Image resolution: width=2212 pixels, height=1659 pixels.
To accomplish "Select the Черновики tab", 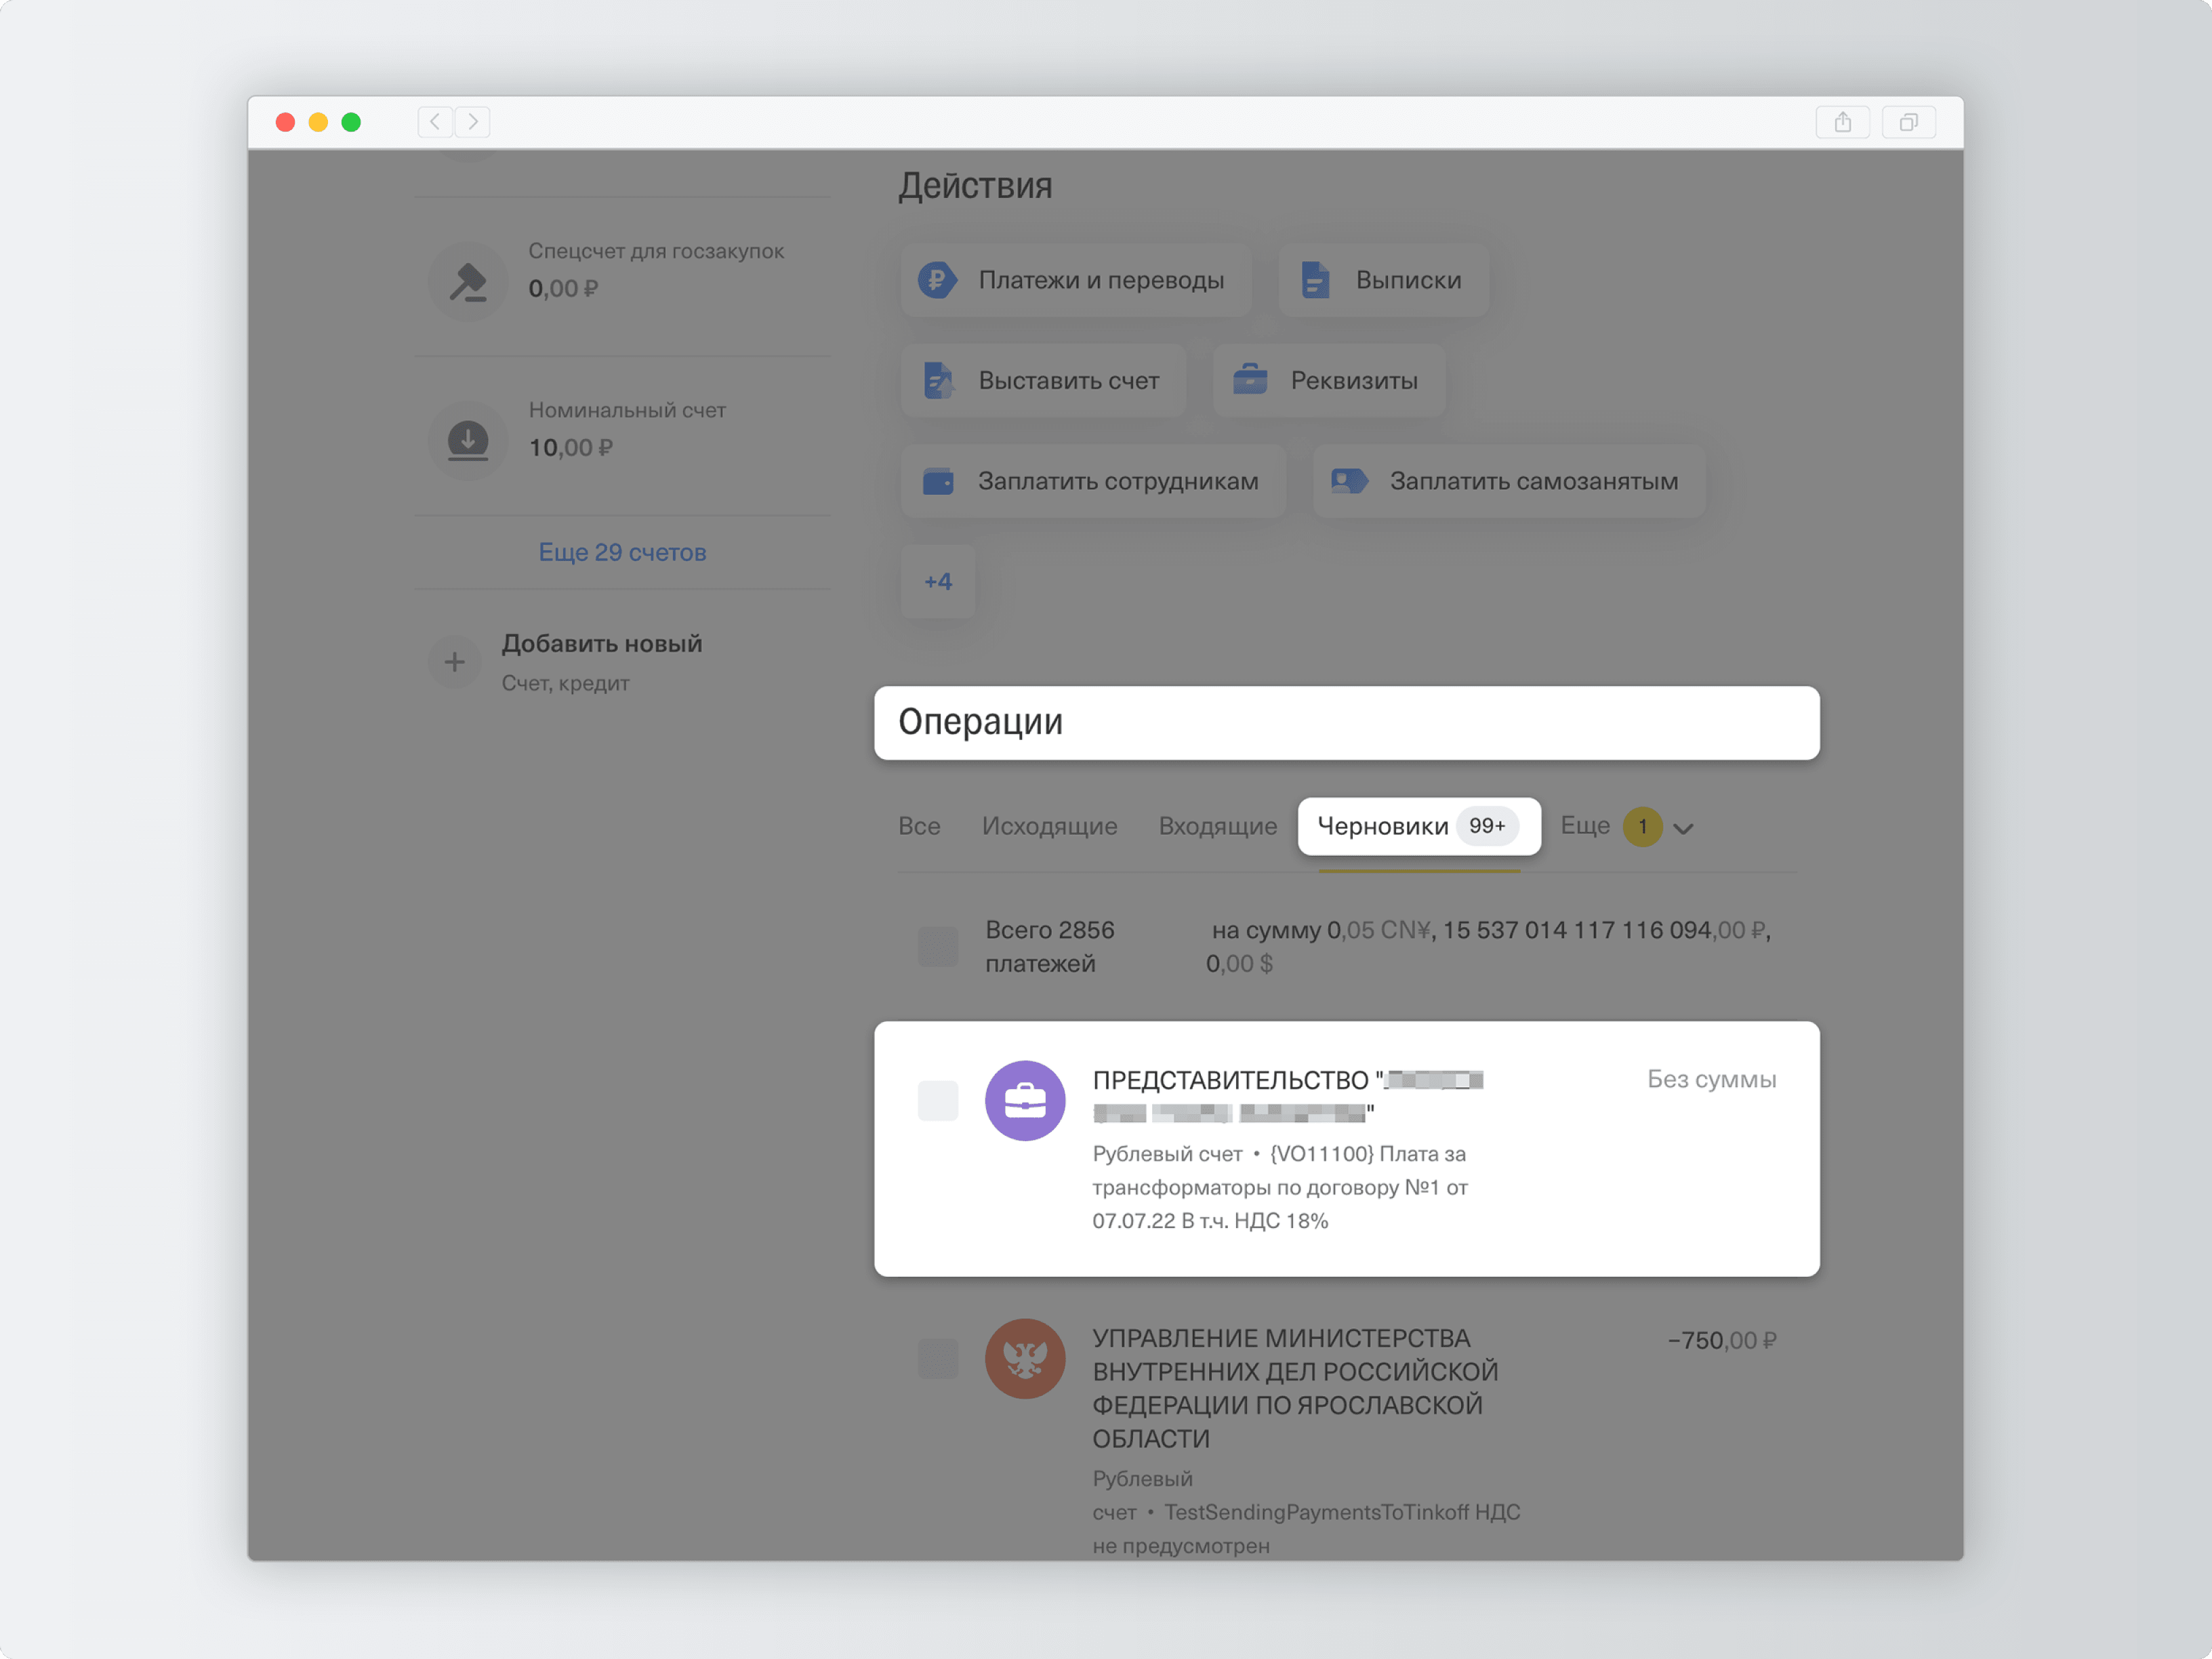I will (1419, 826).
